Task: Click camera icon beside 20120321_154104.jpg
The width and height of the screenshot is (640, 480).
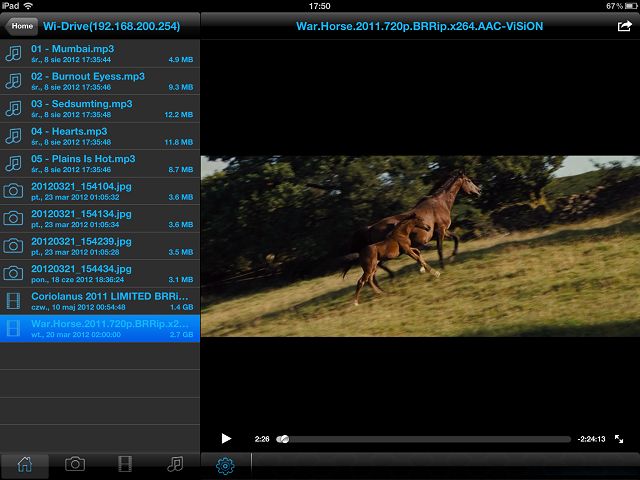Action: [x=13, y=191]
